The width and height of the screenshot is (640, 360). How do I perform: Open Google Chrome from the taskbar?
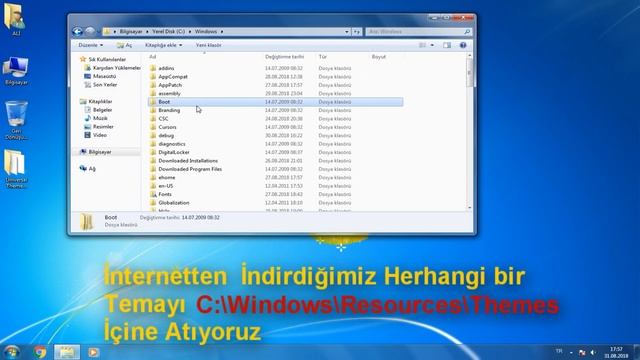pos(40,352)
